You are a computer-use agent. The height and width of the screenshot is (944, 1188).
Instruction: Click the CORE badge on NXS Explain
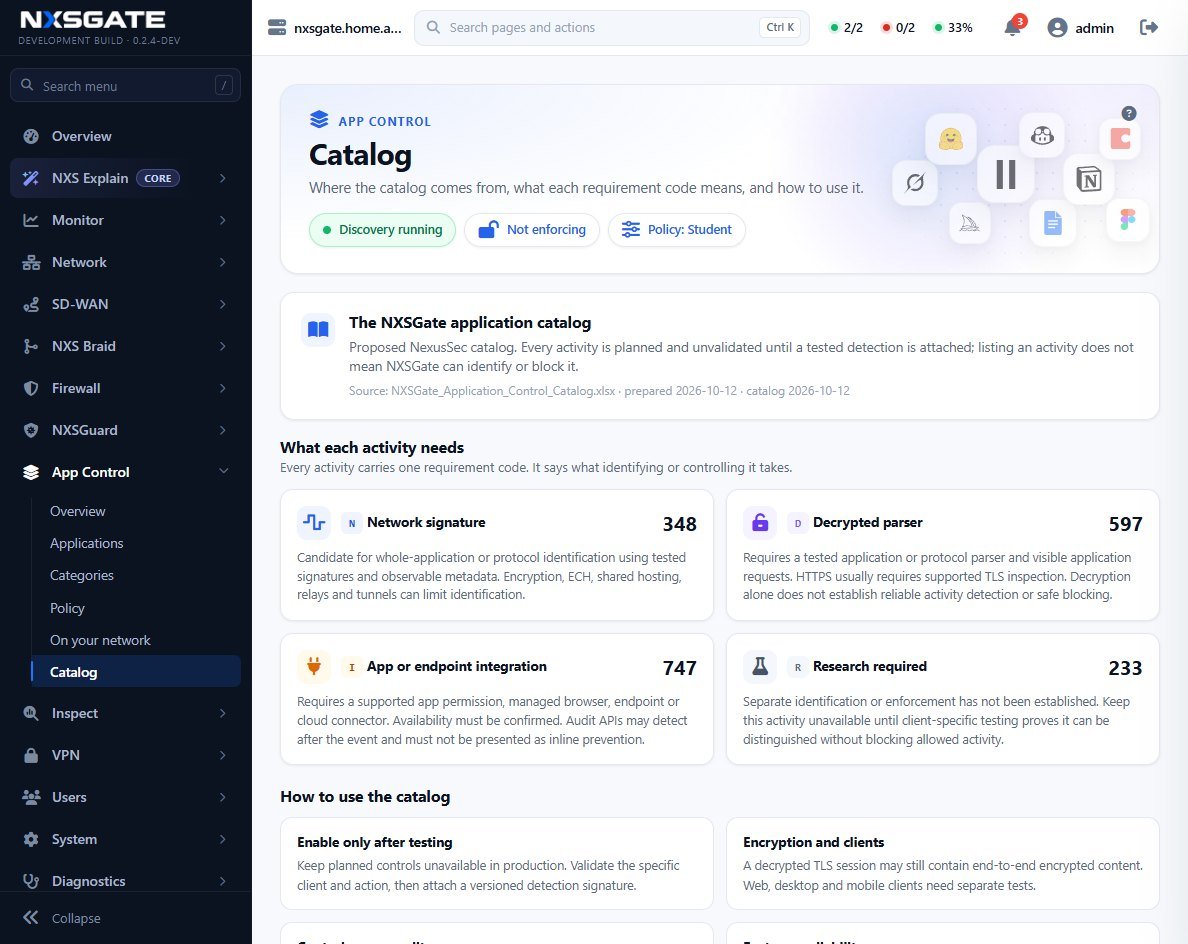[158, 178]
